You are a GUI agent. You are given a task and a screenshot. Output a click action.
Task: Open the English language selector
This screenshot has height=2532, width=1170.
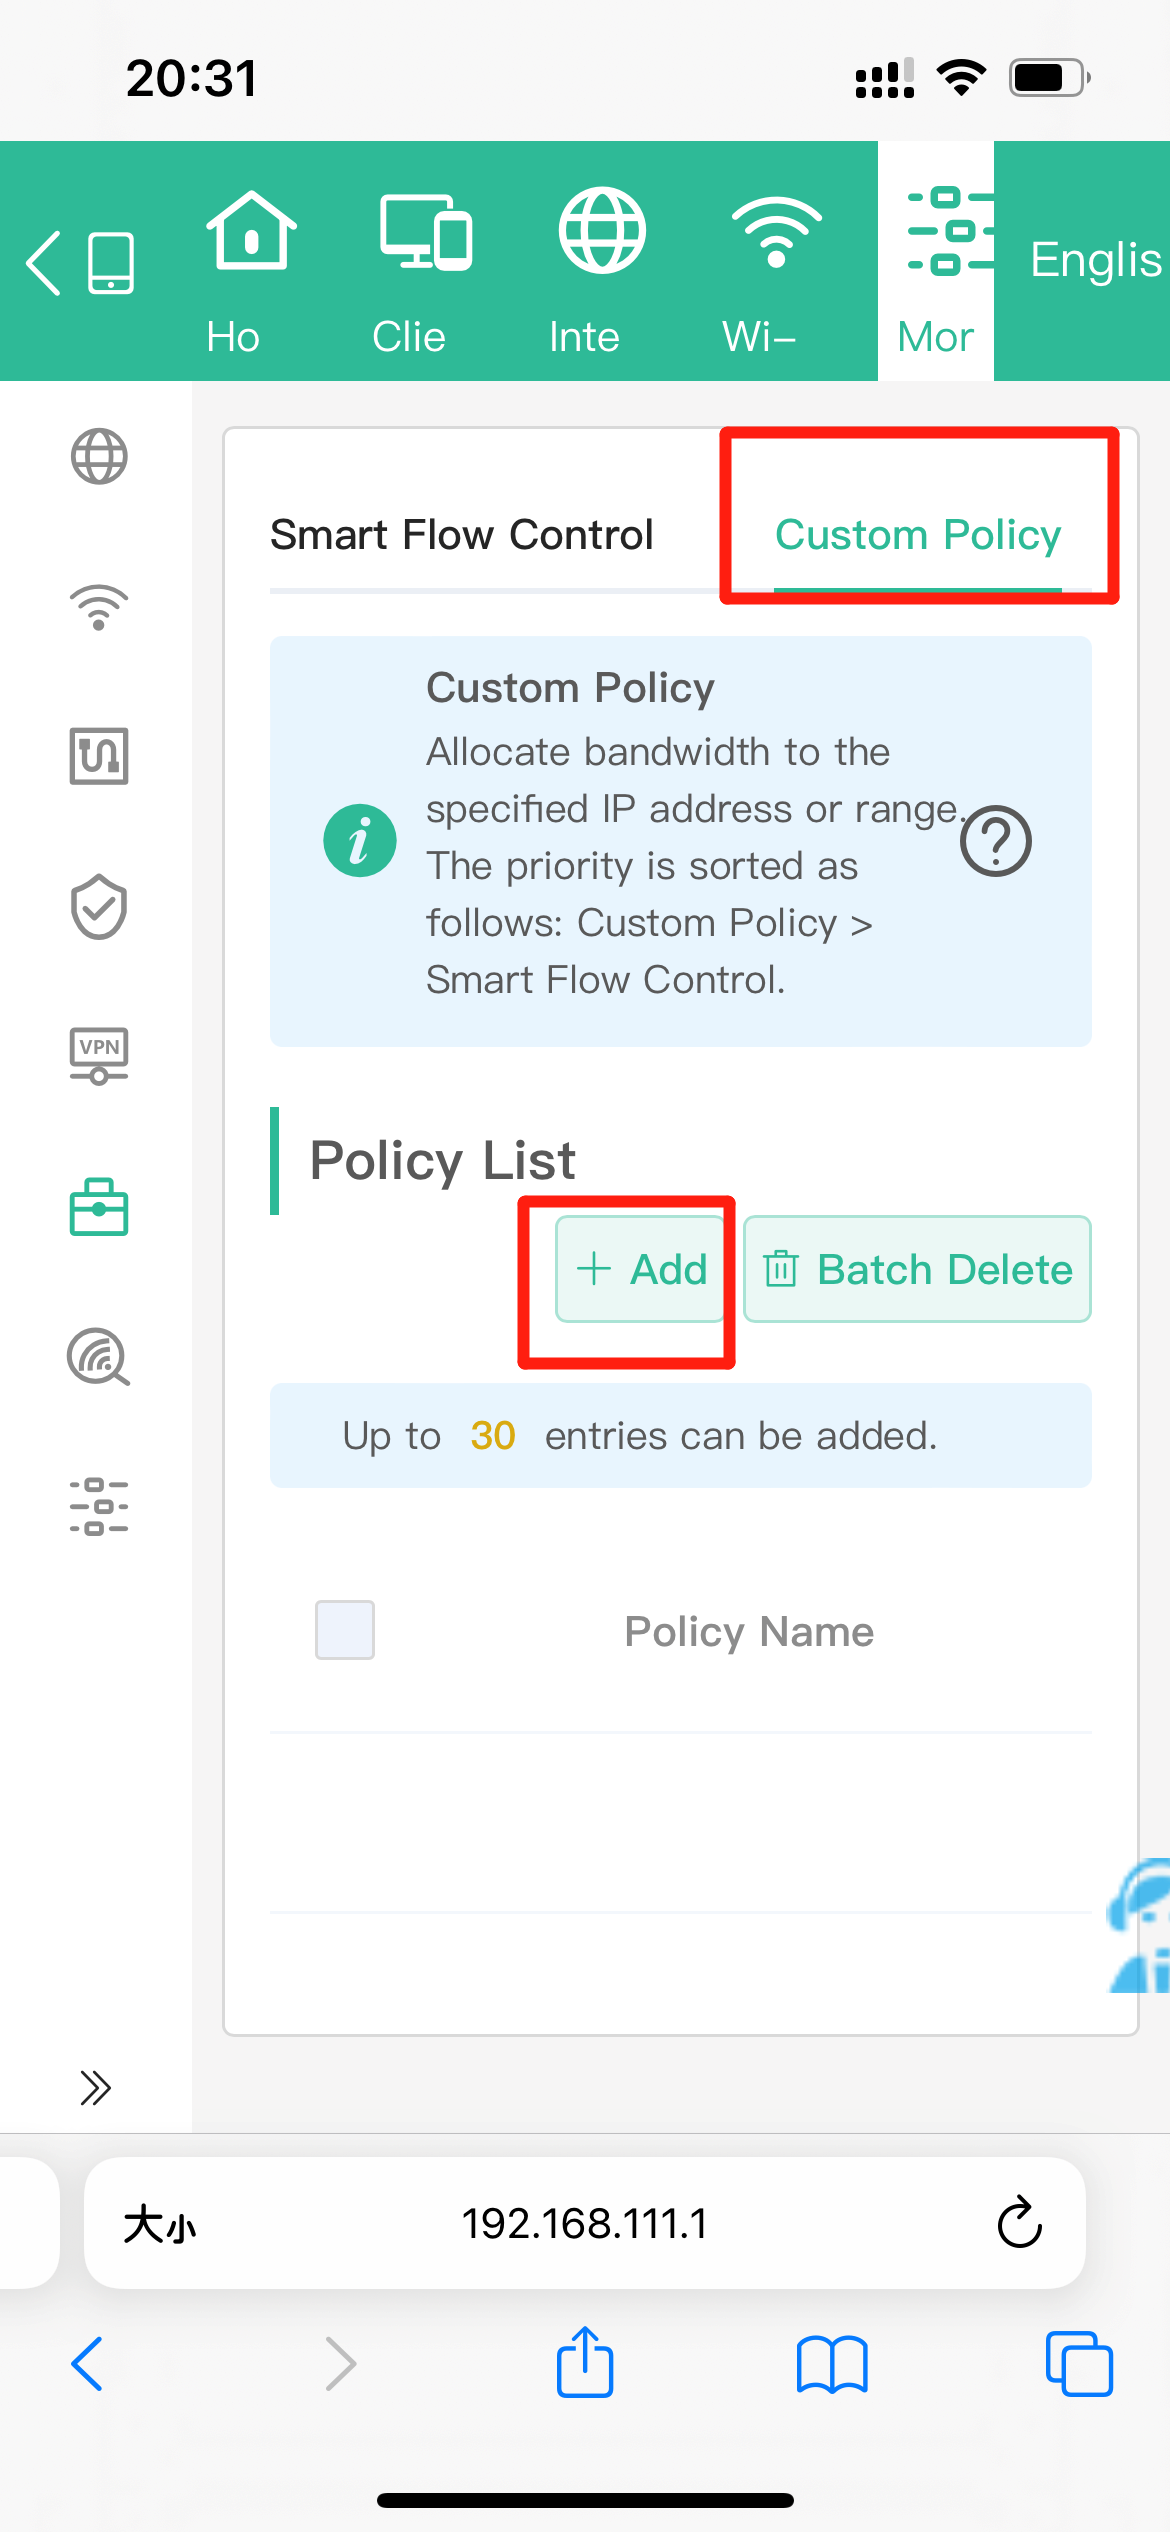(1094, 260)
